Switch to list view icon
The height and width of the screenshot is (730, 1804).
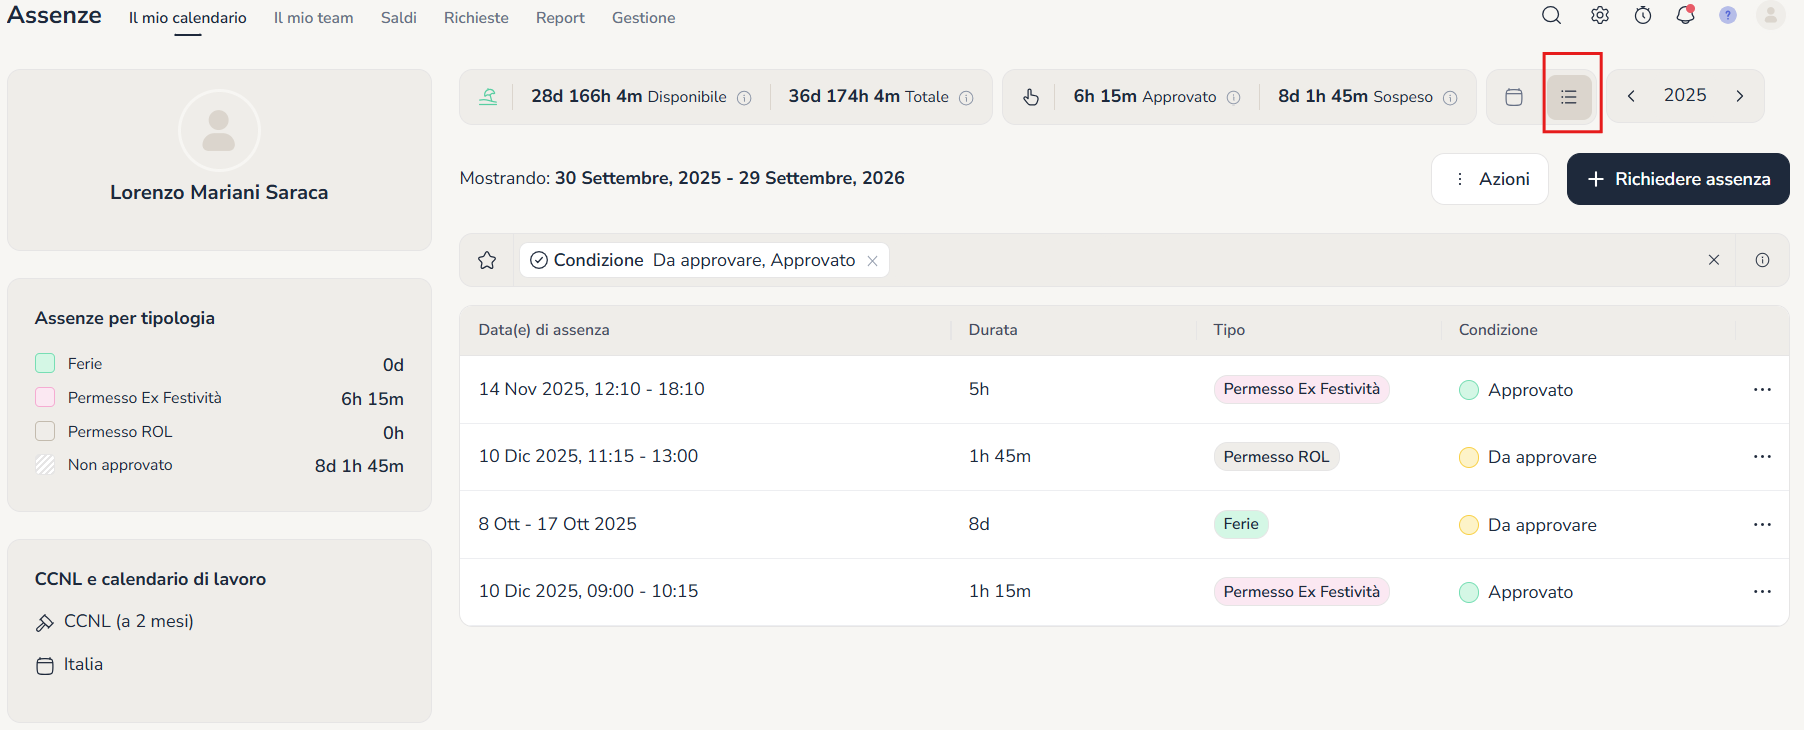pos(1569,97)
